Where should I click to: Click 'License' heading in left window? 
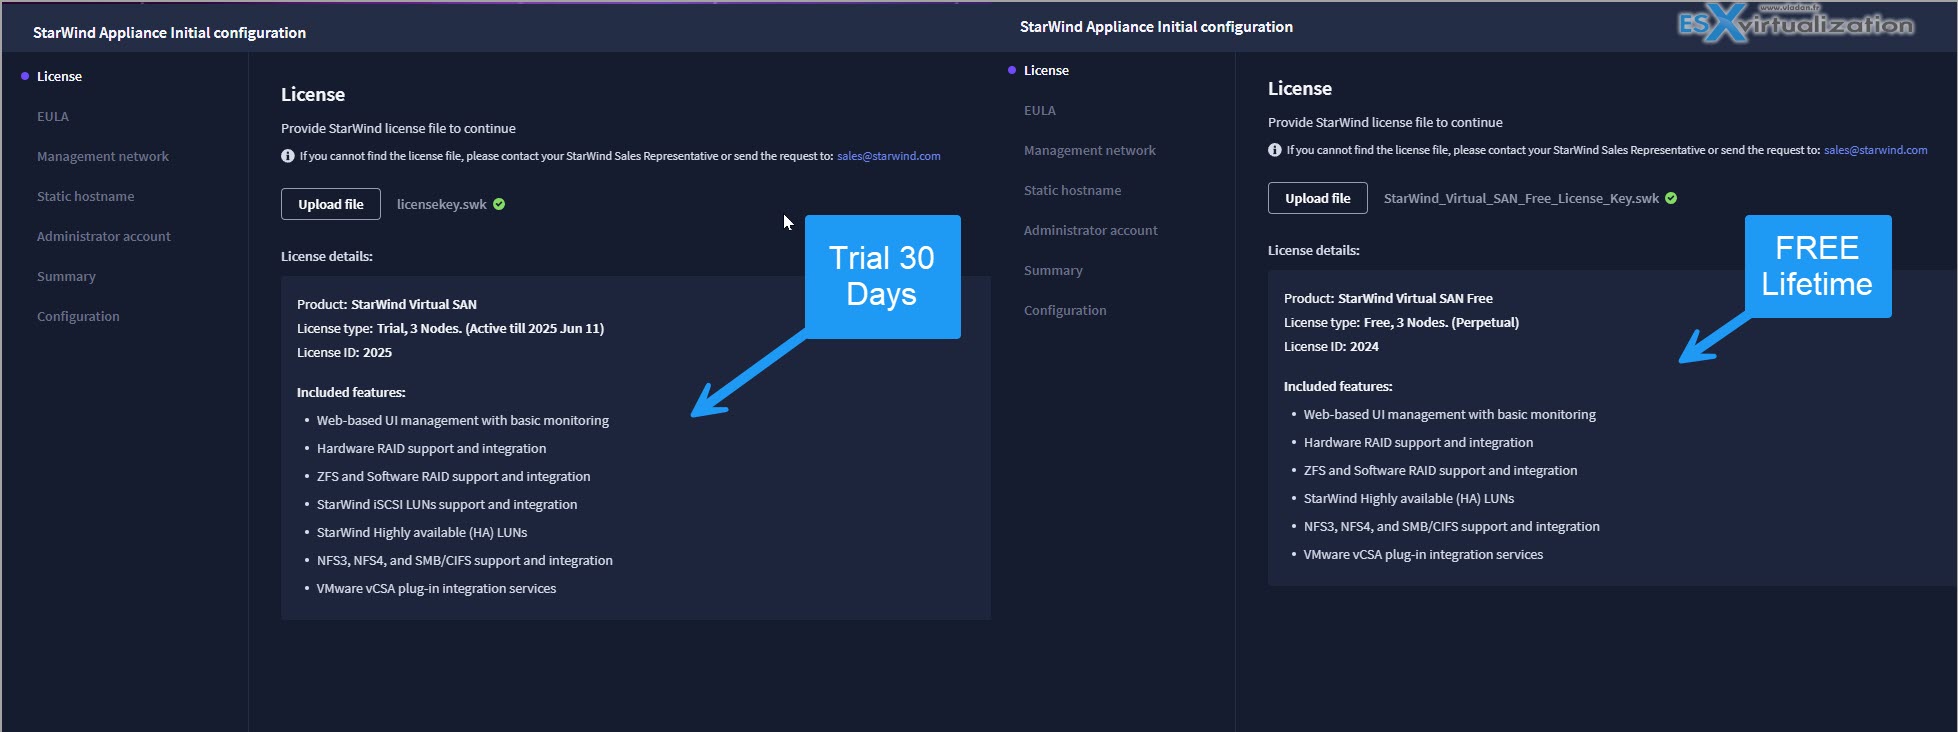[x=313, y=94]
